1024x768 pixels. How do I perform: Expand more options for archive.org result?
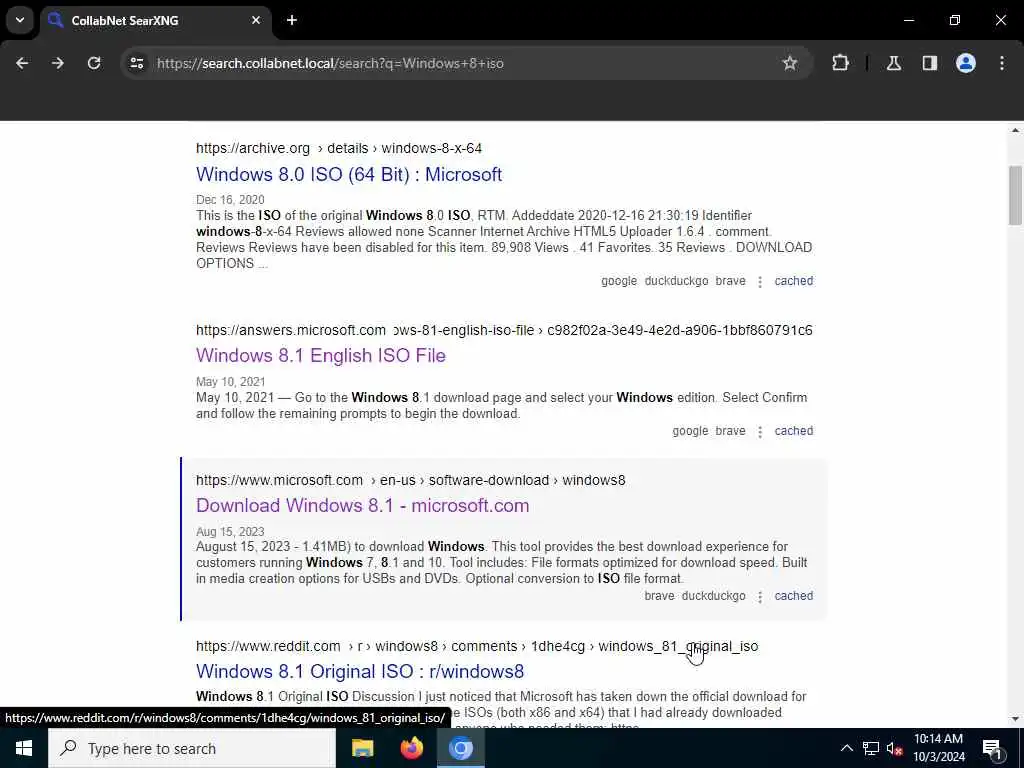click(x=760, y=281)
